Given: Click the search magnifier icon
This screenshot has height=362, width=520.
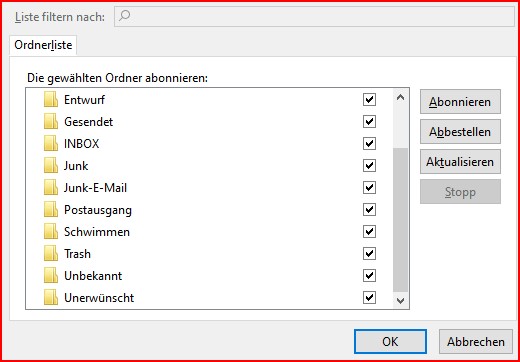Looking at the screenshot, I should tap(125, 15).
